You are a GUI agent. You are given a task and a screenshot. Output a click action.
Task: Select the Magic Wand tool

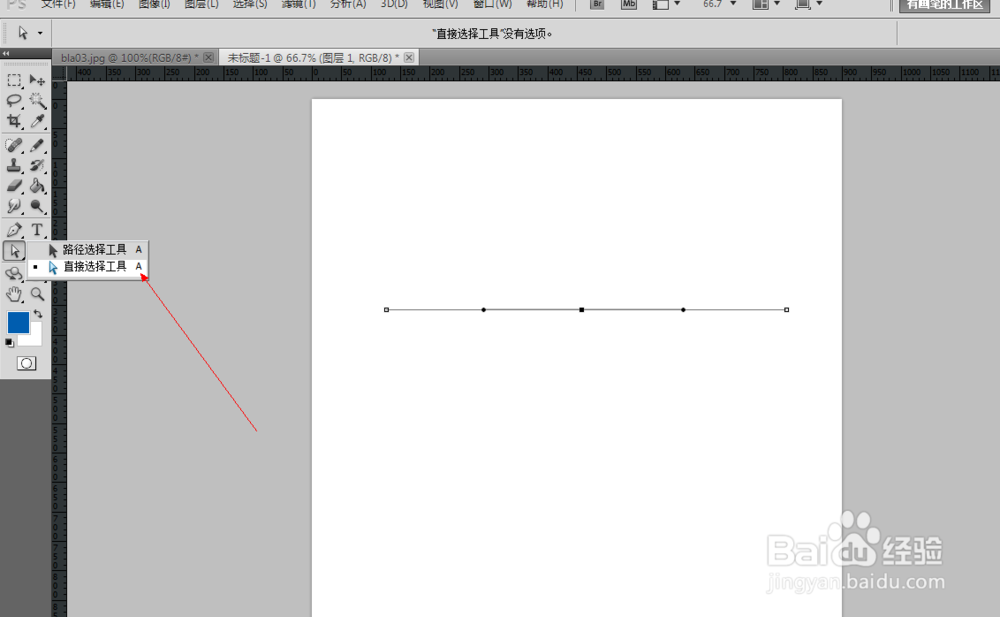coord(37,100)
